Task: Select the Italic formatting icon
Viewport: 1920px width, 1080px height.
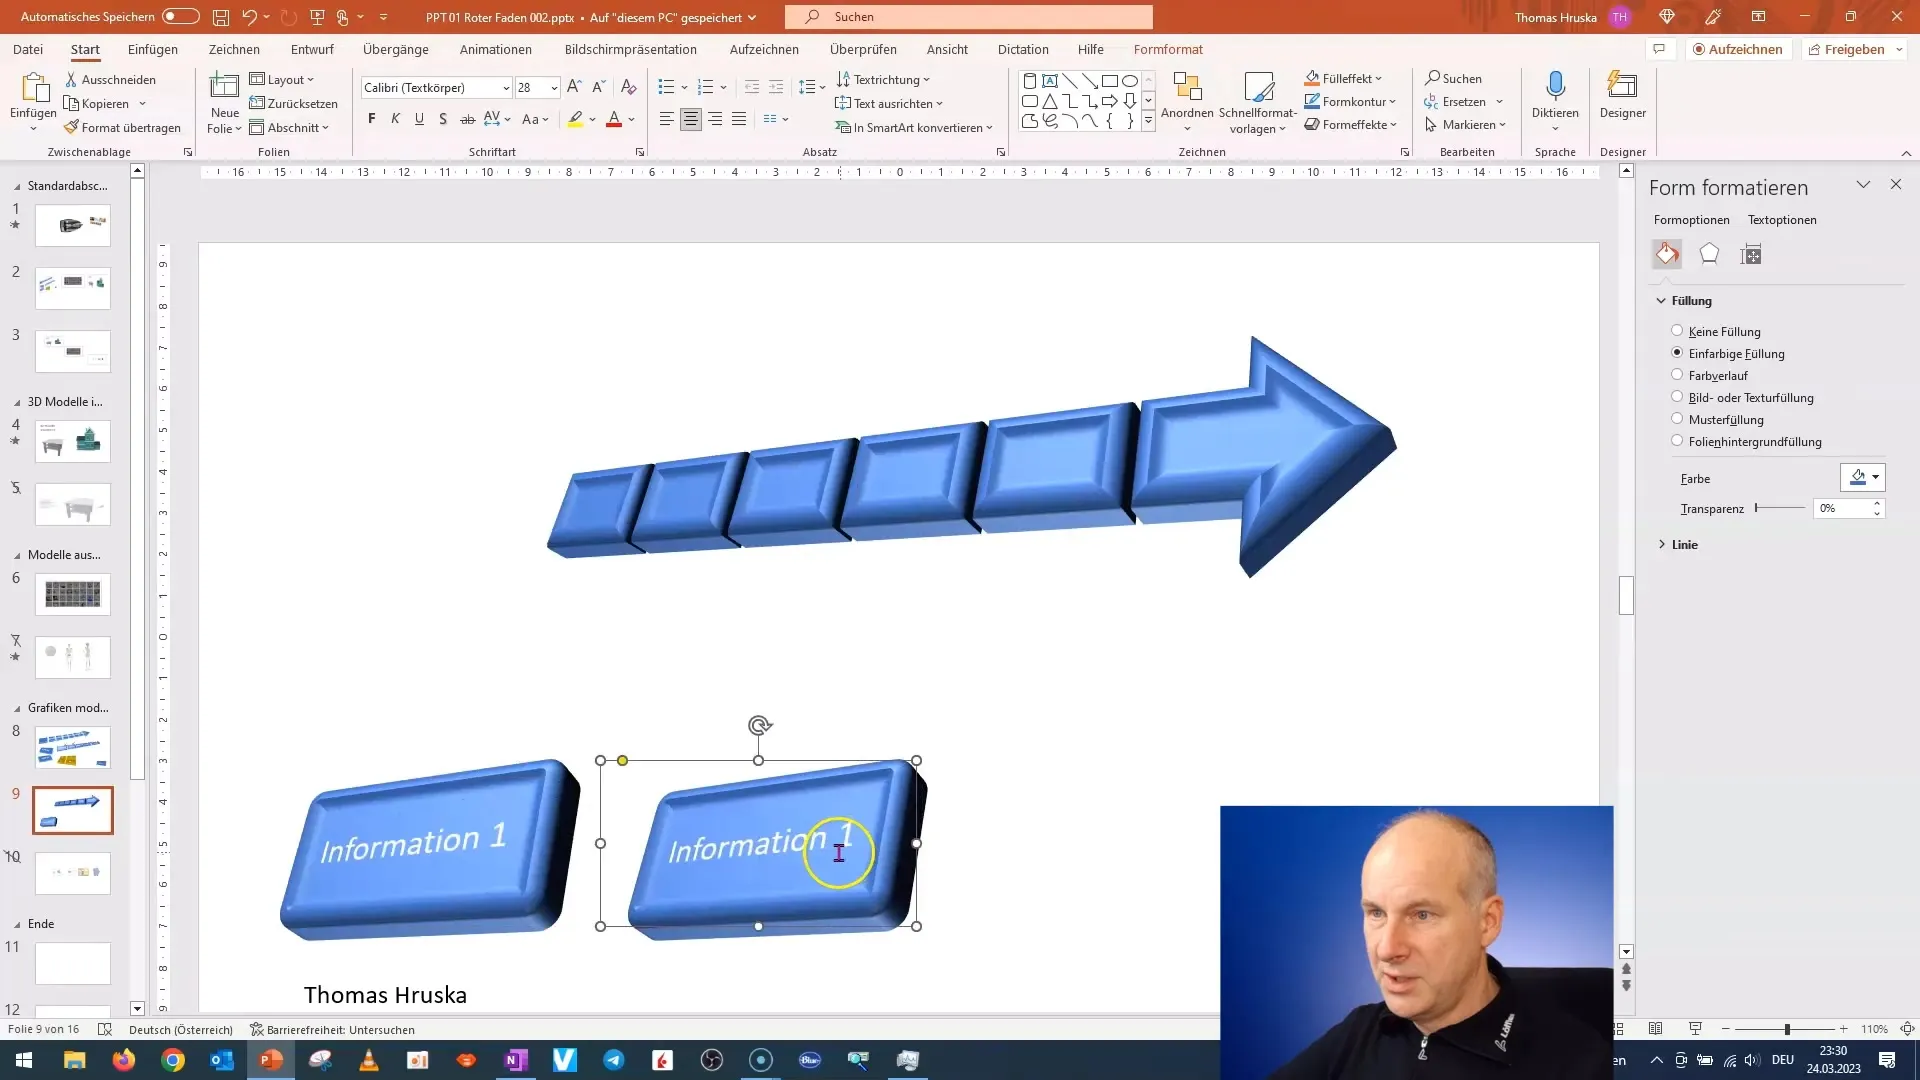Action: click(x=394, y=119)
